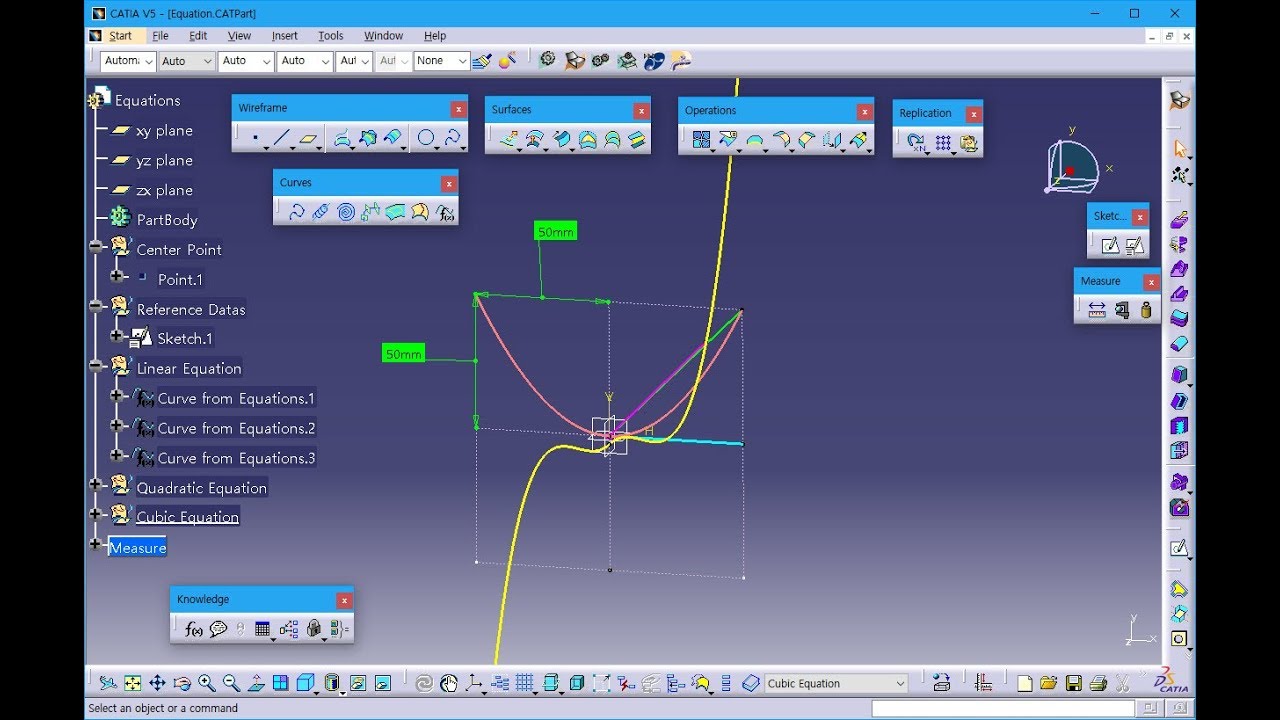The image size is (1280, 720).
Task: Open the Formula f(x) tool in Knowledge toolbar
Action: click(x=194, y=629)
